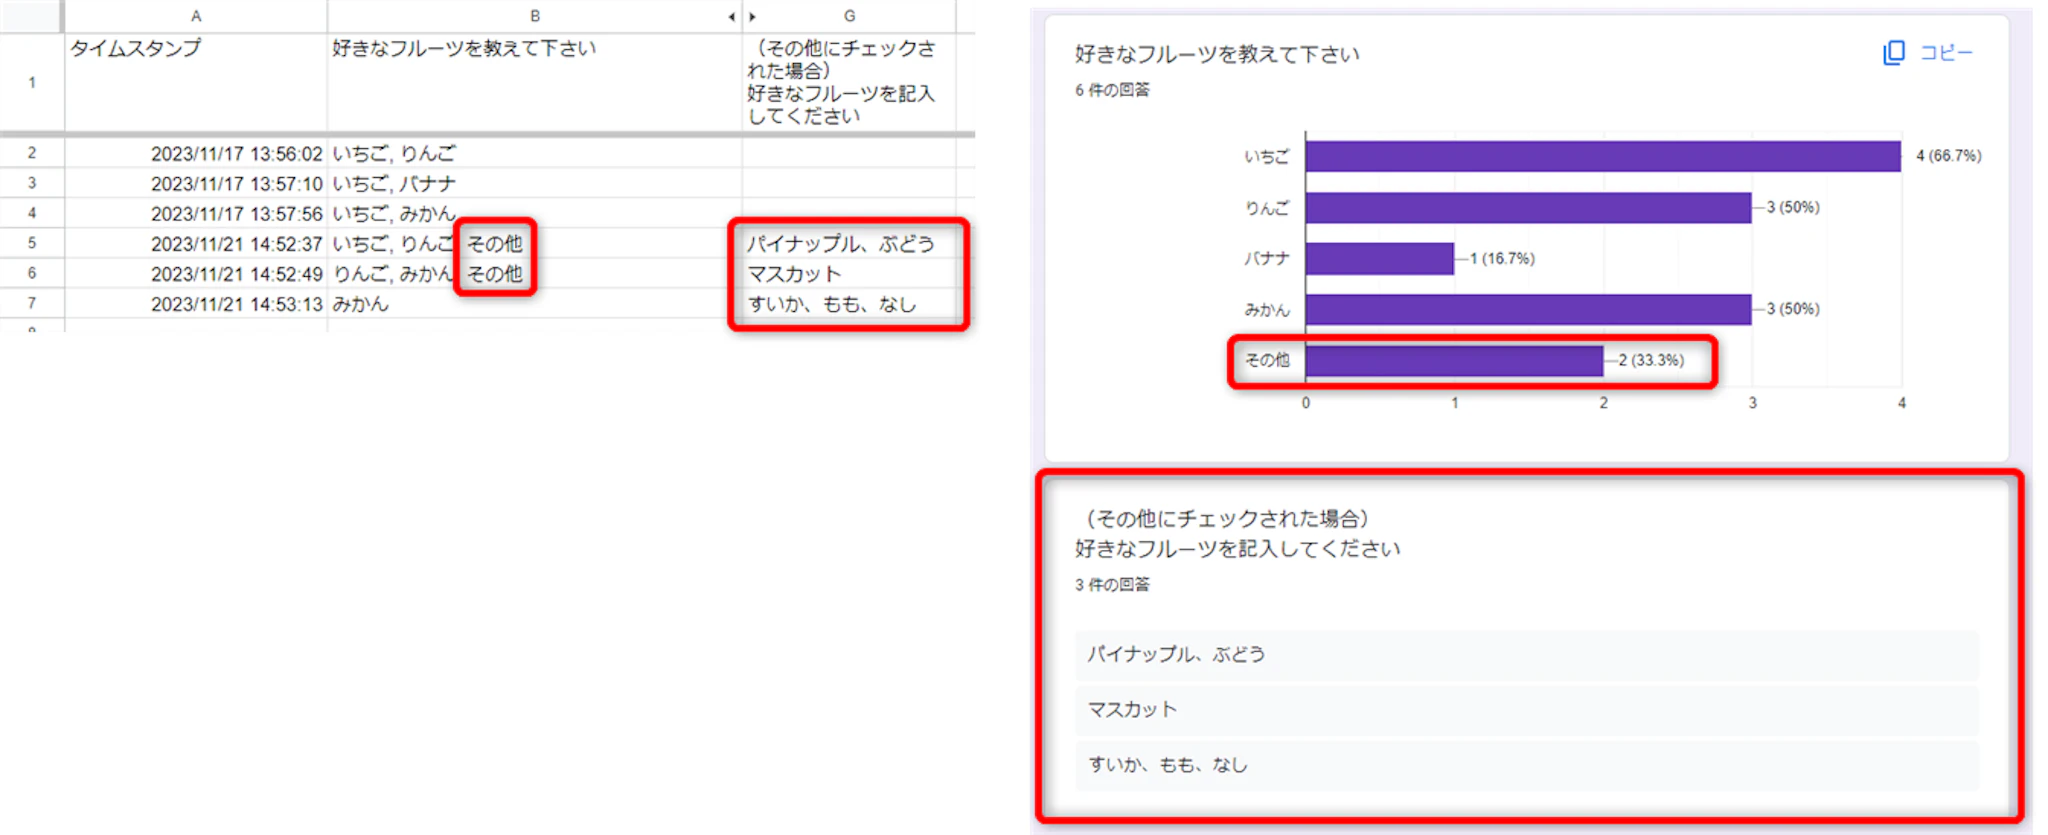Click the いちご bar in the chart
2048x835 pixels.
tap(1603, 156)
